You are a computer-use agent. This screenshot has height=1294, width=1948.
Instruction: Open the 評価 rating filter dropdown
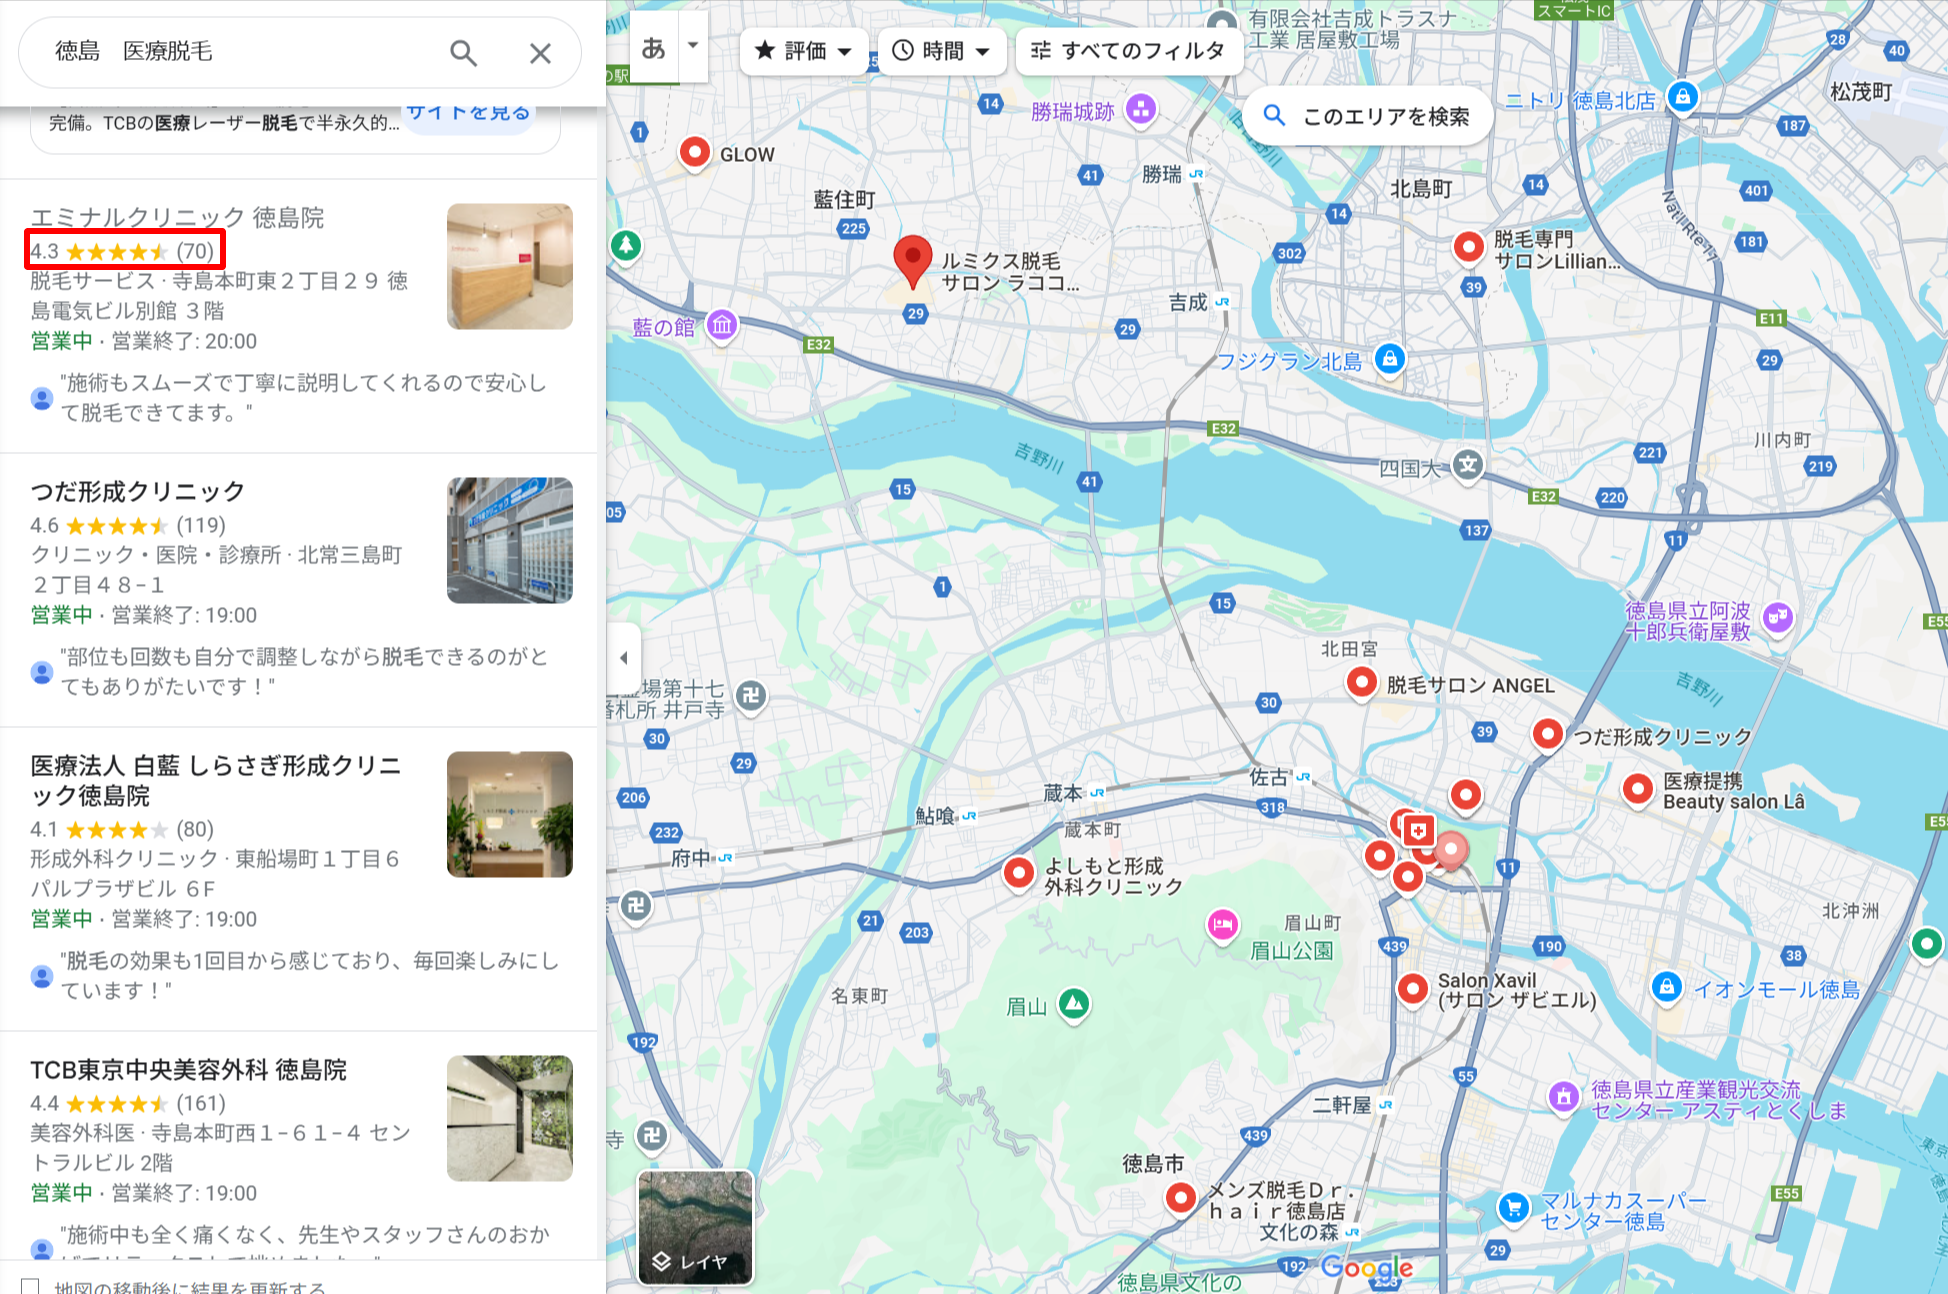803,51
